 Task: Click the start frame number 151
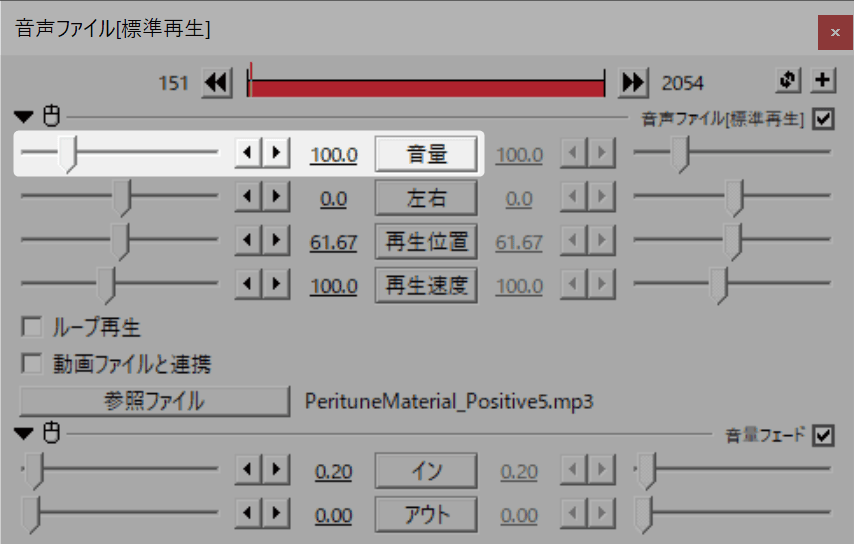pos(173,83)
